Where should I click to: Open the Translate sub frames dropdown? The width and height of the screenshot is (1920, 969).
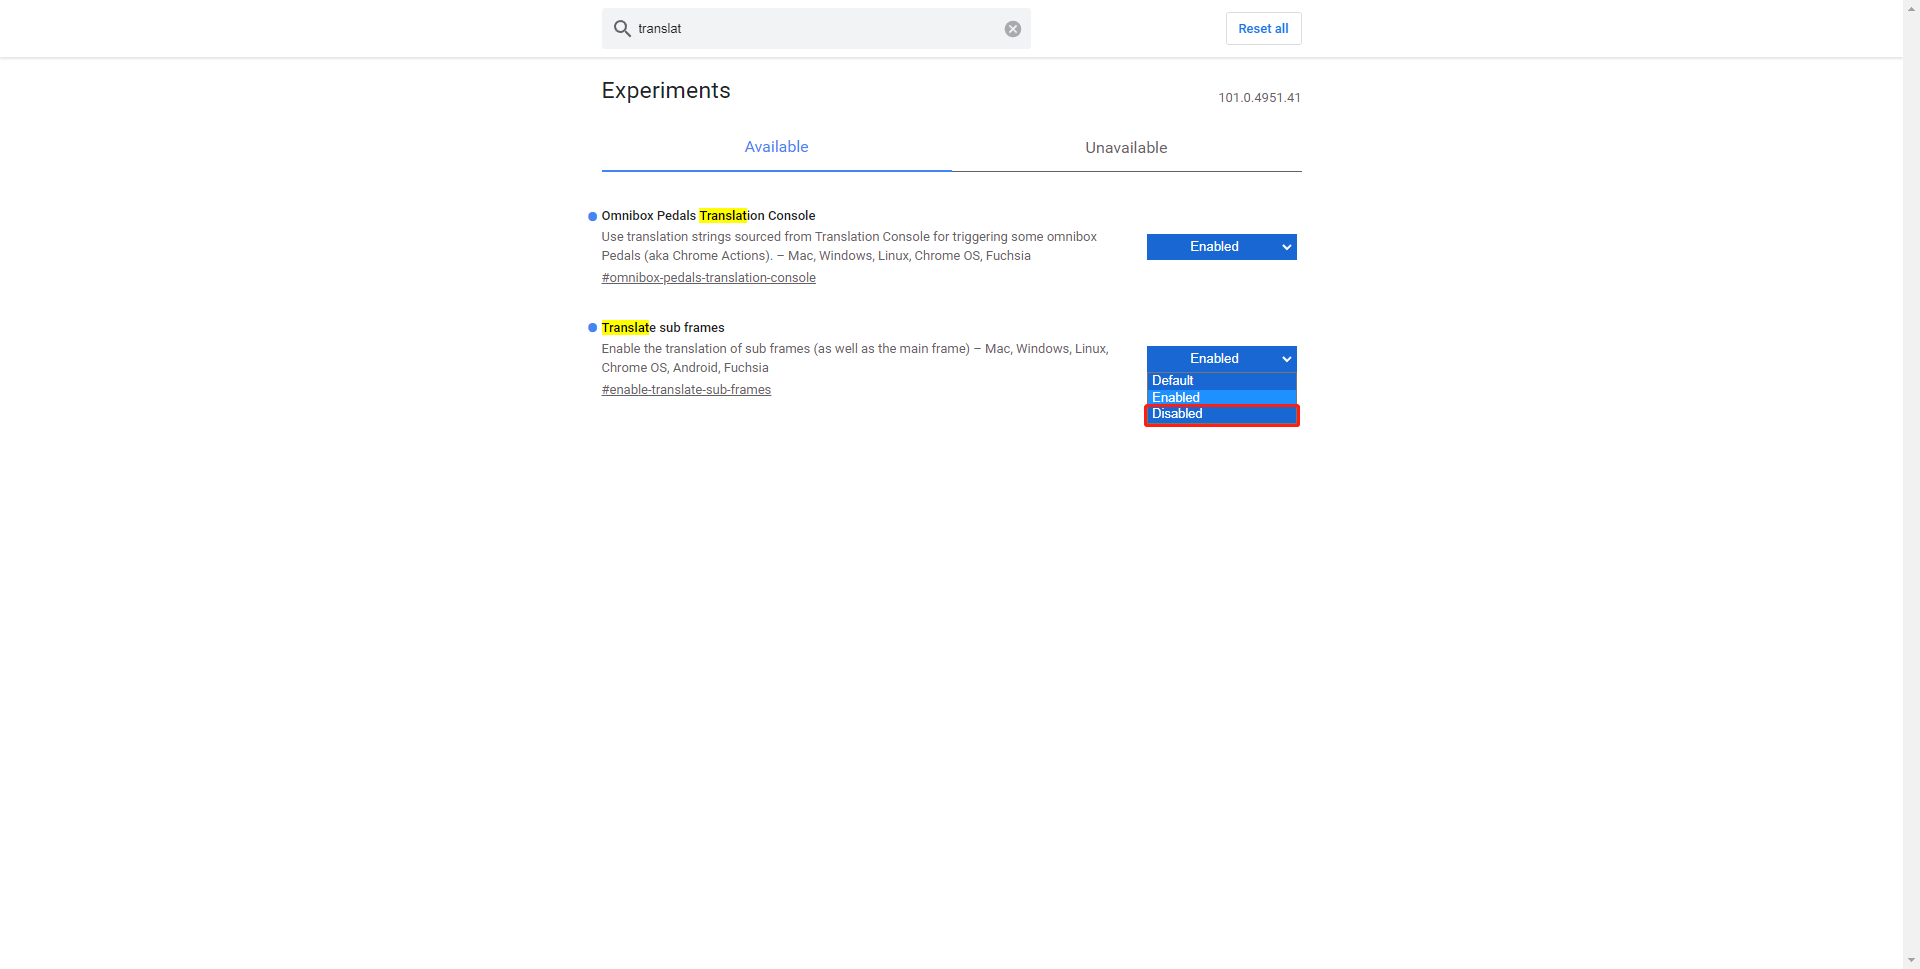(x=1221, y=359)
